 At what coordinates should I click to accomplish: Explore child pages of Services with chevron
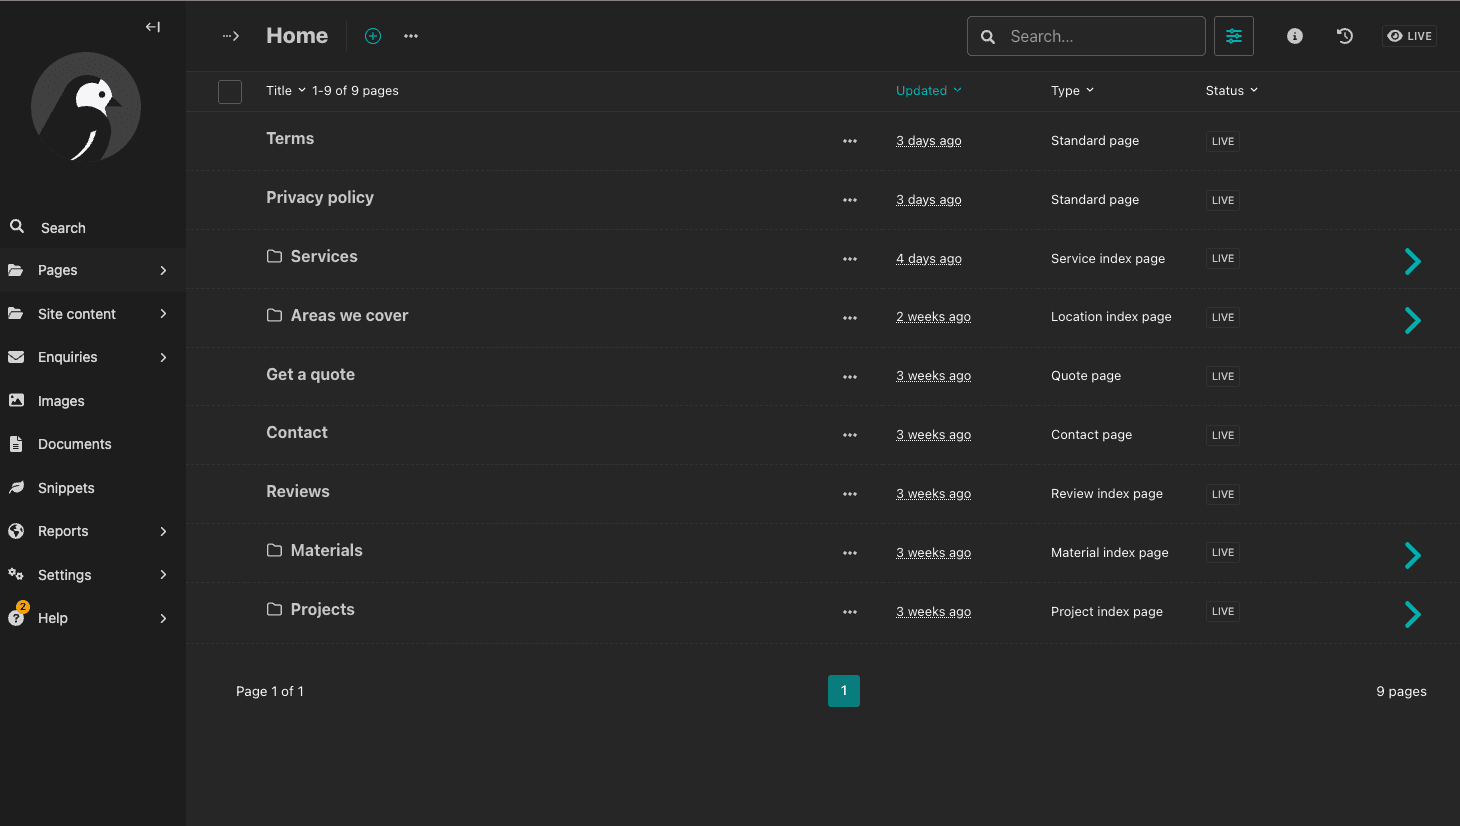coord(1413,261)
